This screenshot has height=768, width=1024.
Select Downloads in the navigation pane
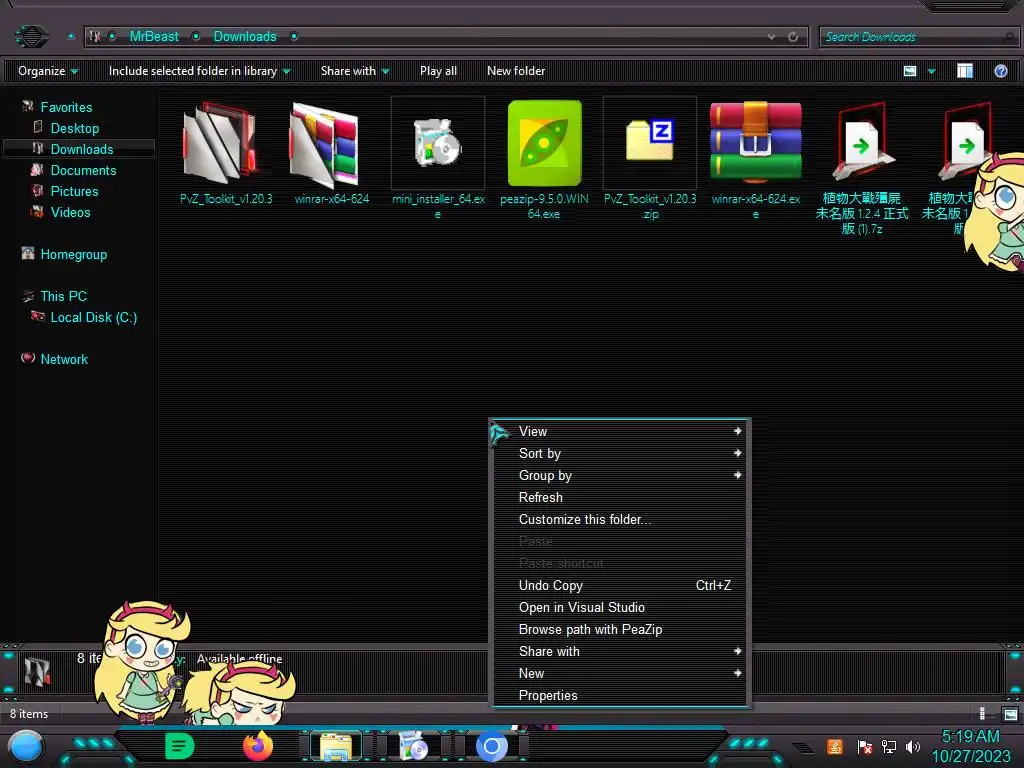(x=82, y=149)
